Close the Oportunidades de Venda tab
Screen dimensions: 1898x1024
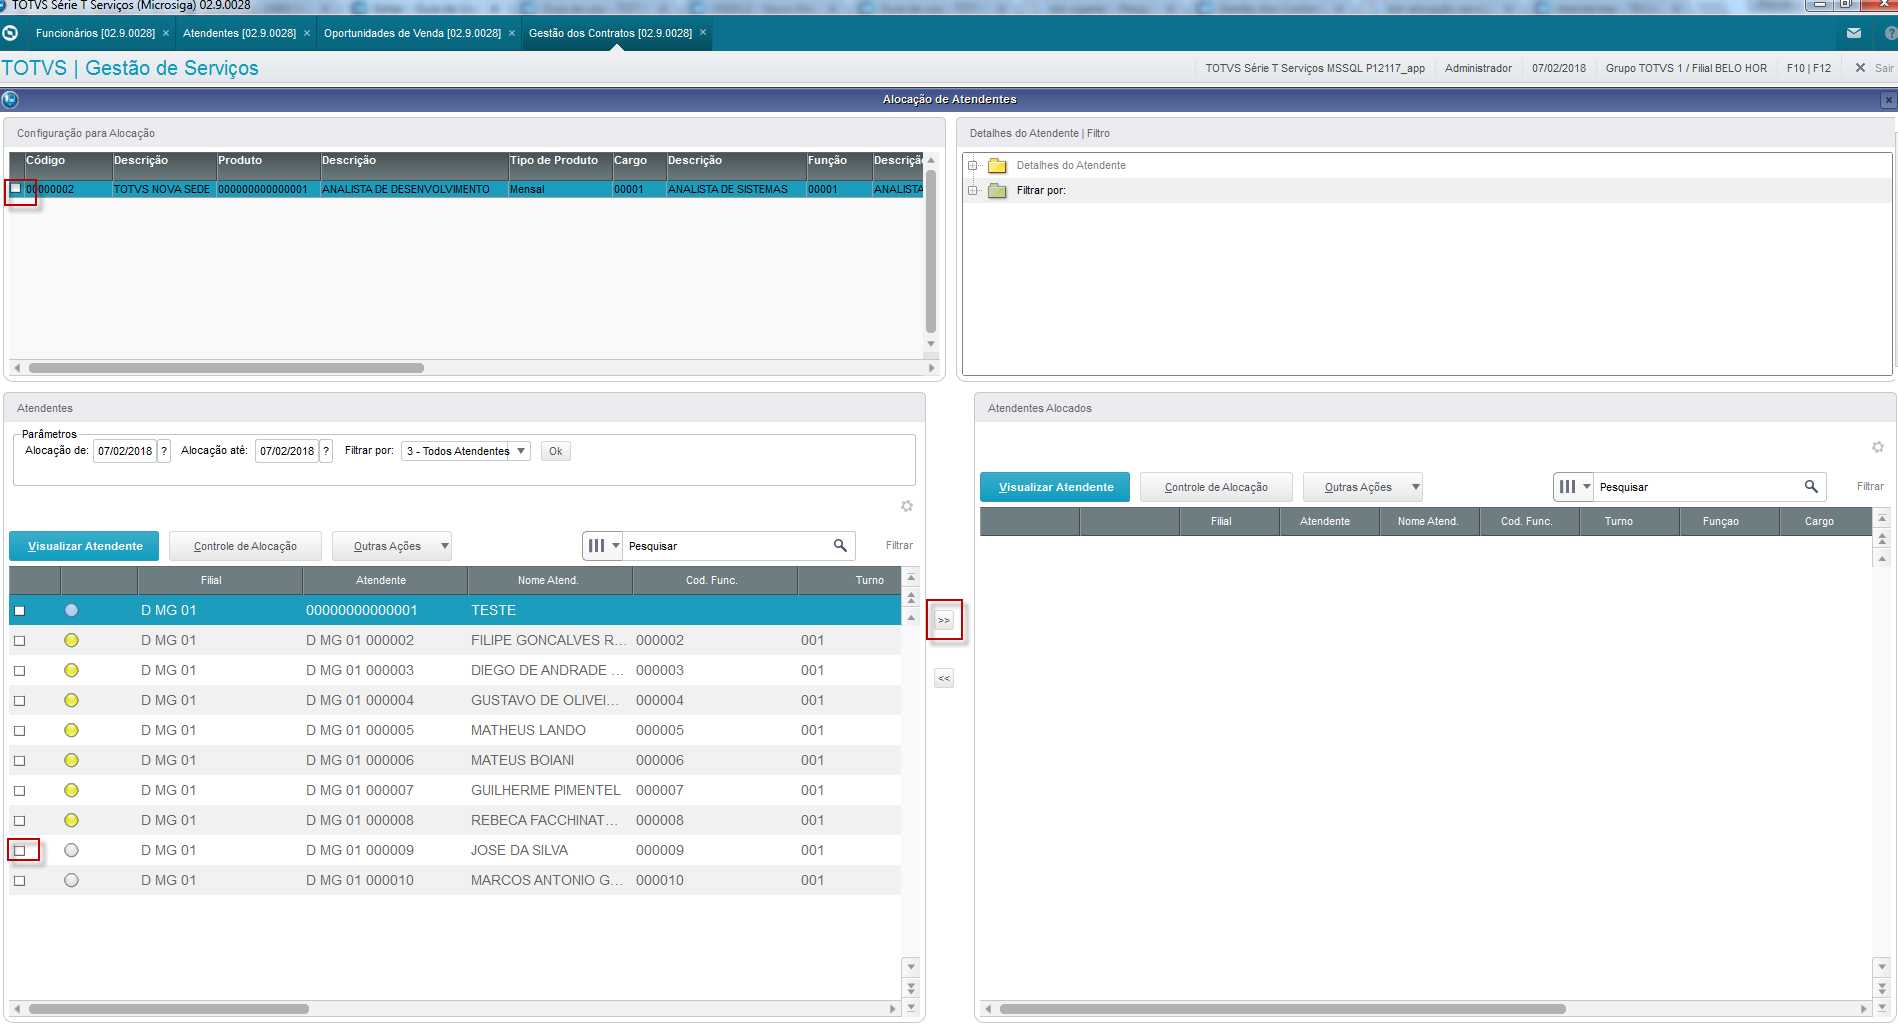(512, 33)
